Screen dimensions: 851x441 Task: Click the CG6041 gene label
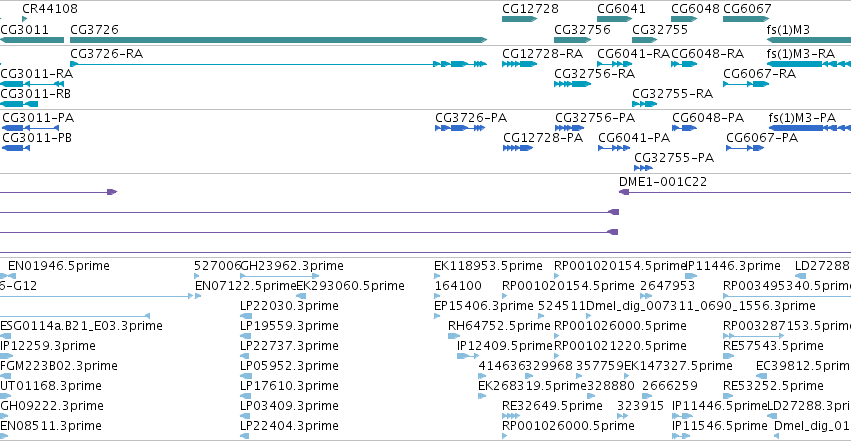621,9
